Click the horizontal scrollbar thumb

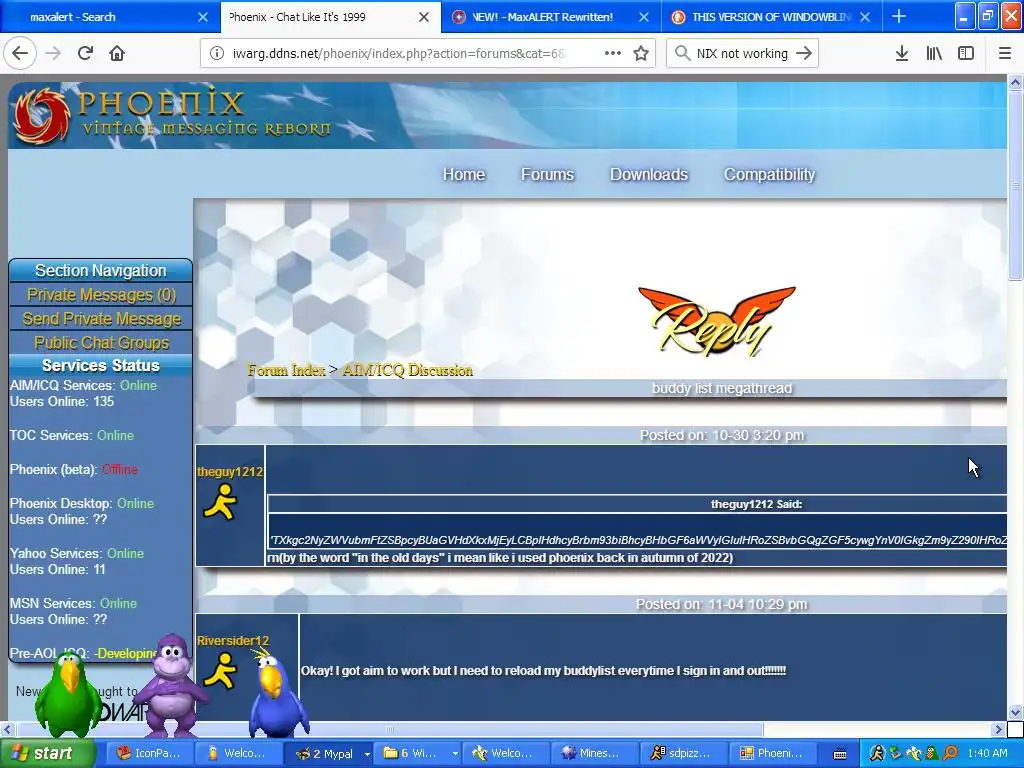[x=389, y=729]
